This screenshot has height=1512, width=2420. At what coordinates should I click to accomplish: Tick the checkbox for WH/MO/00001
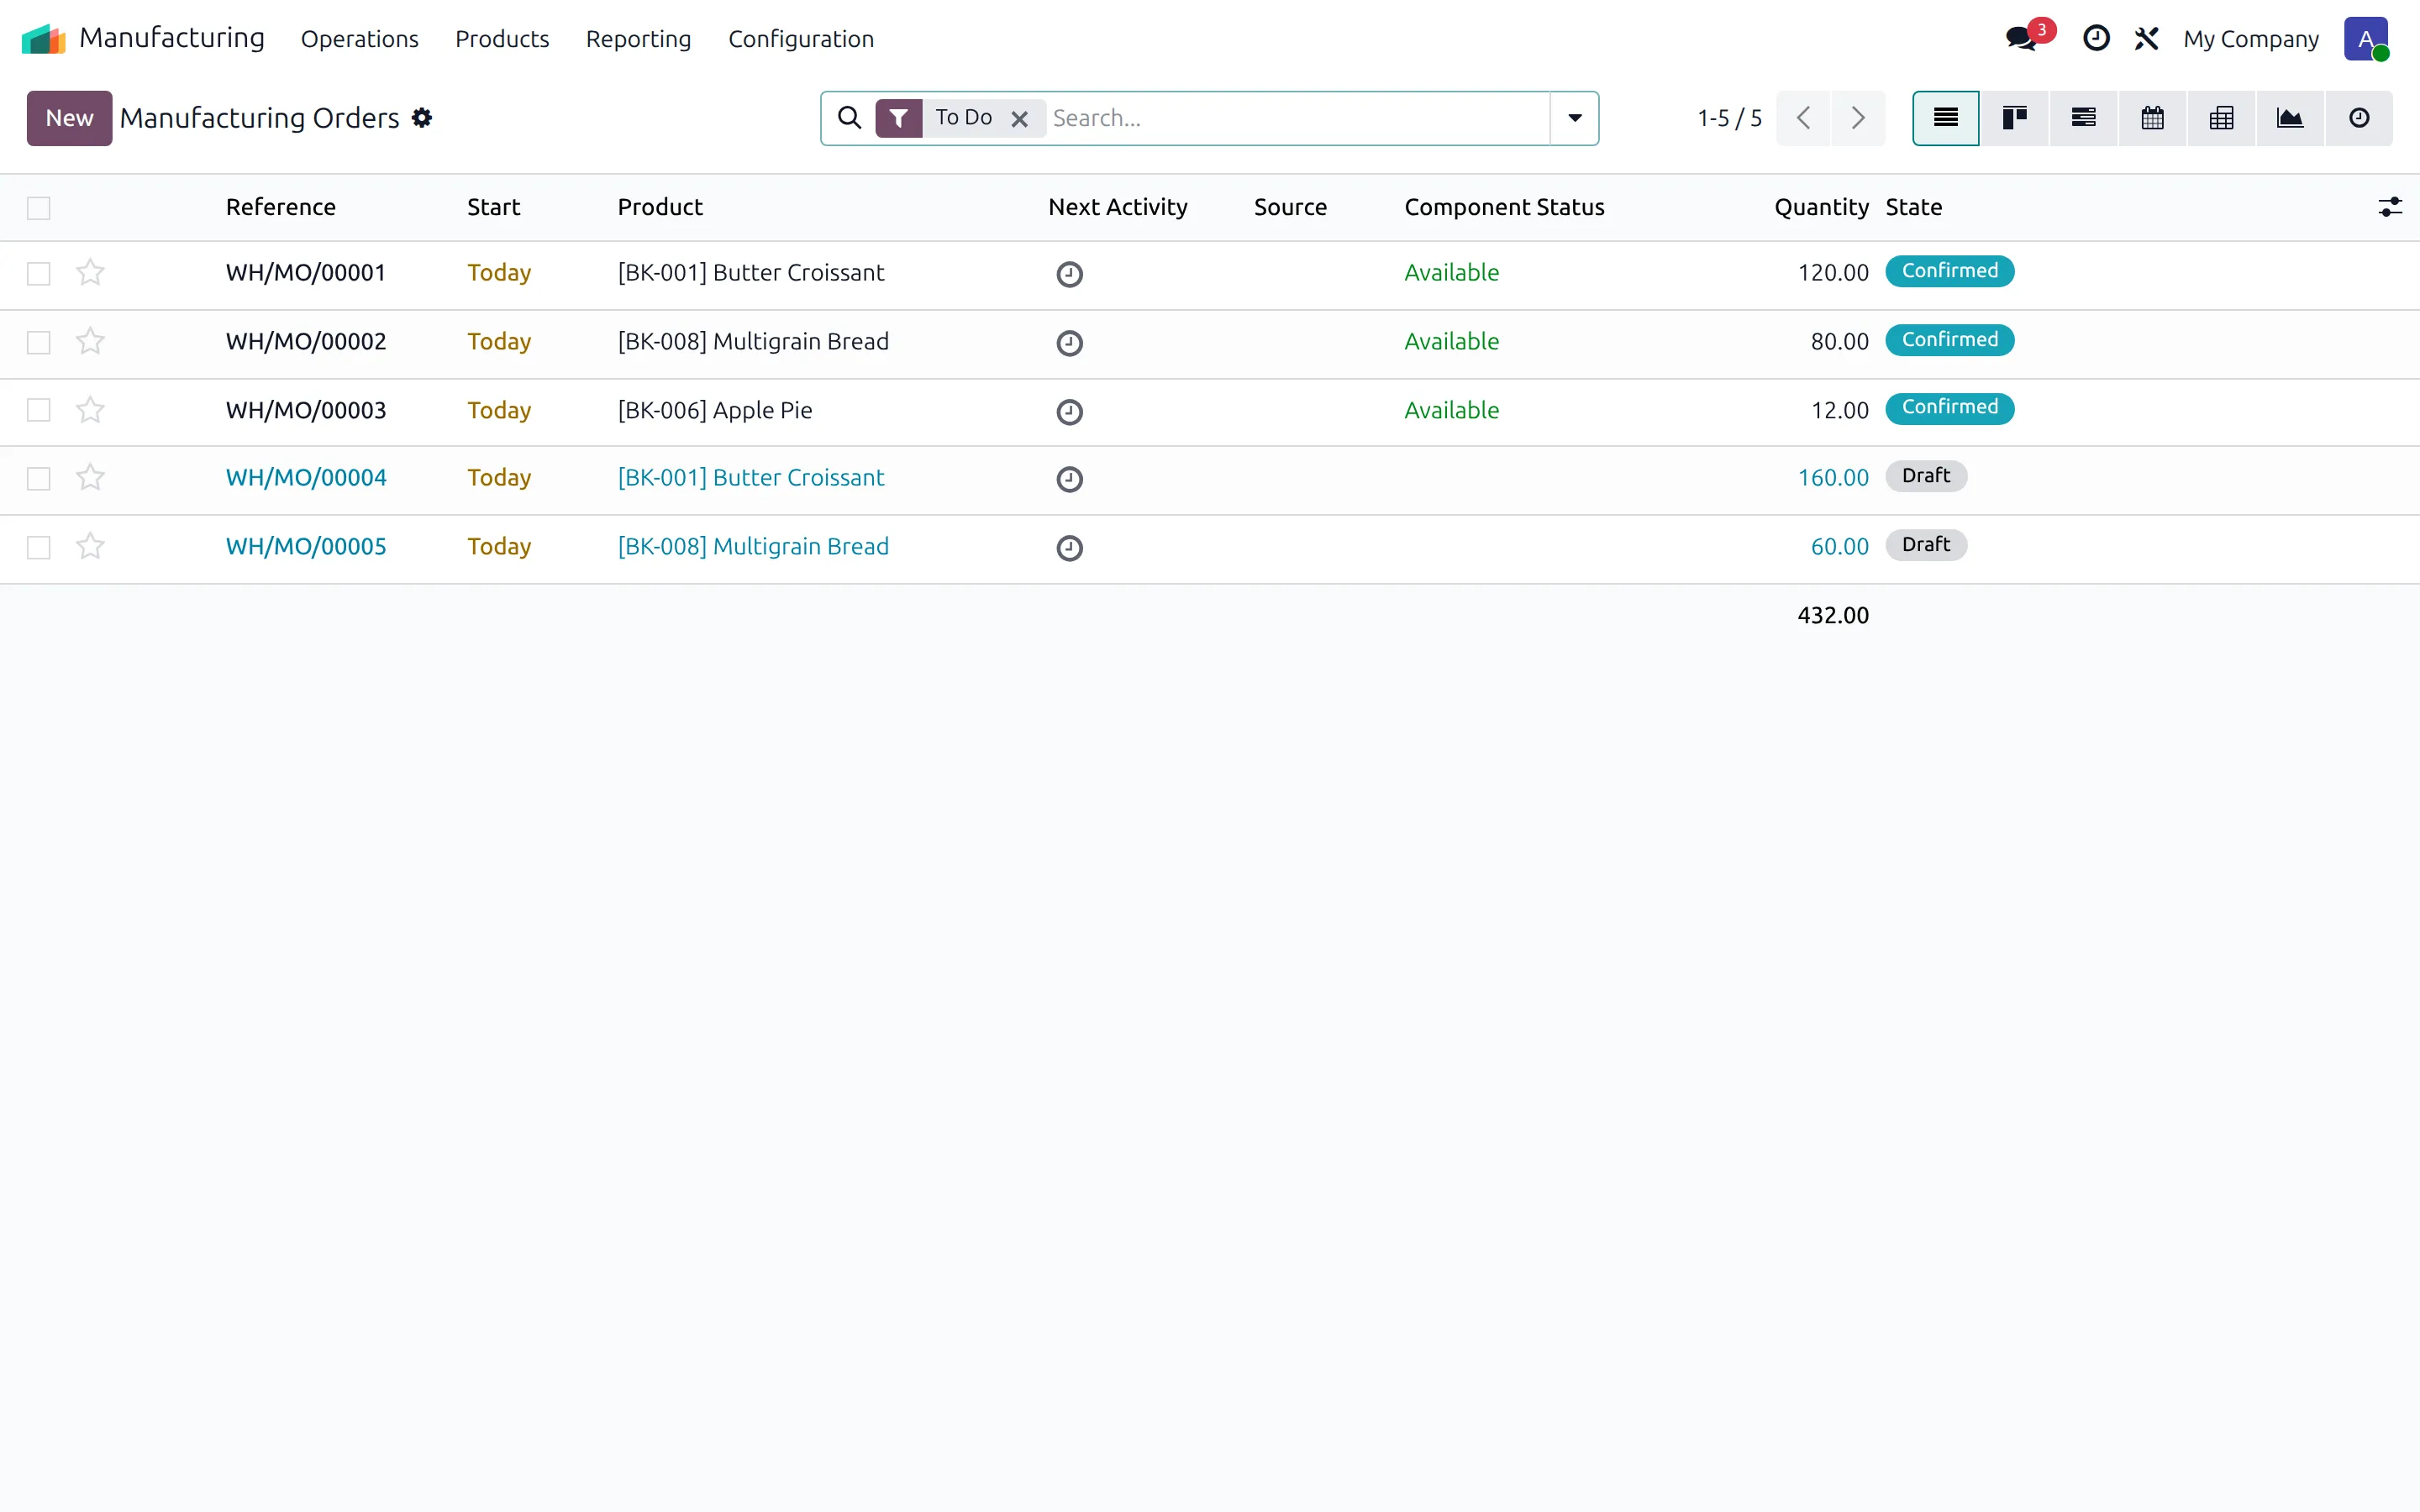39,274
